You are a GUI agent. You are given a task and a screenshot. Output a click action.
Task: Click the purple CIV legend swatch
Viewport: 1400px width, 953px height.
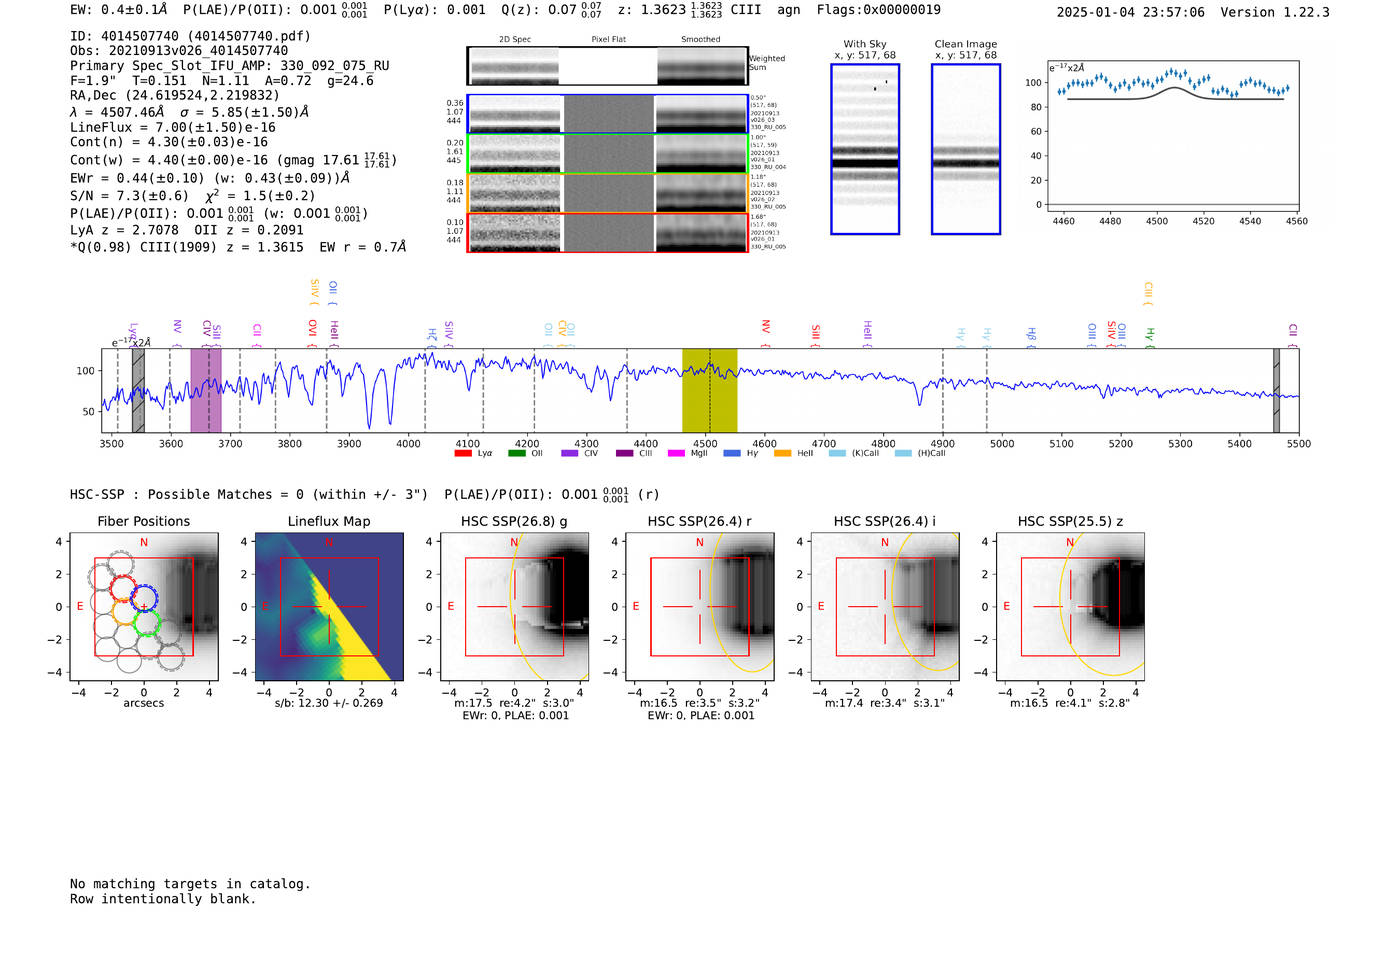pyautogui.click(x=570, y=454)
